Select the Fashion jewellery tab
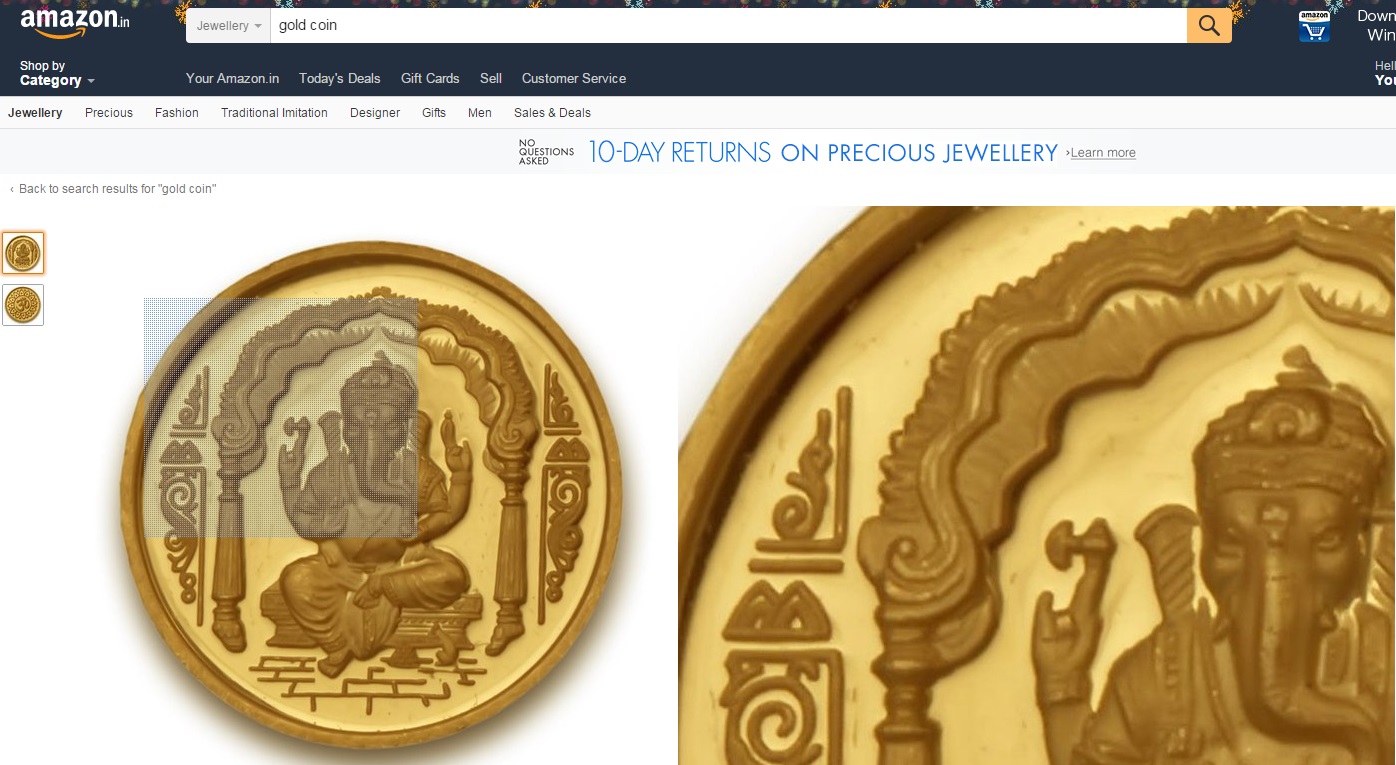Viewport: 1396px width, 765px height. (177, 113)
